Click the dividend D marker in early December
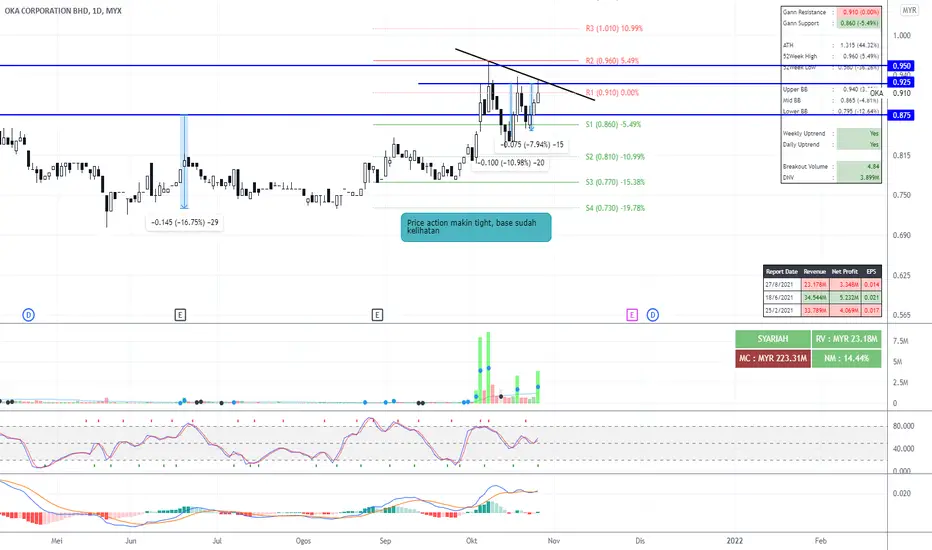 [653, 315]
